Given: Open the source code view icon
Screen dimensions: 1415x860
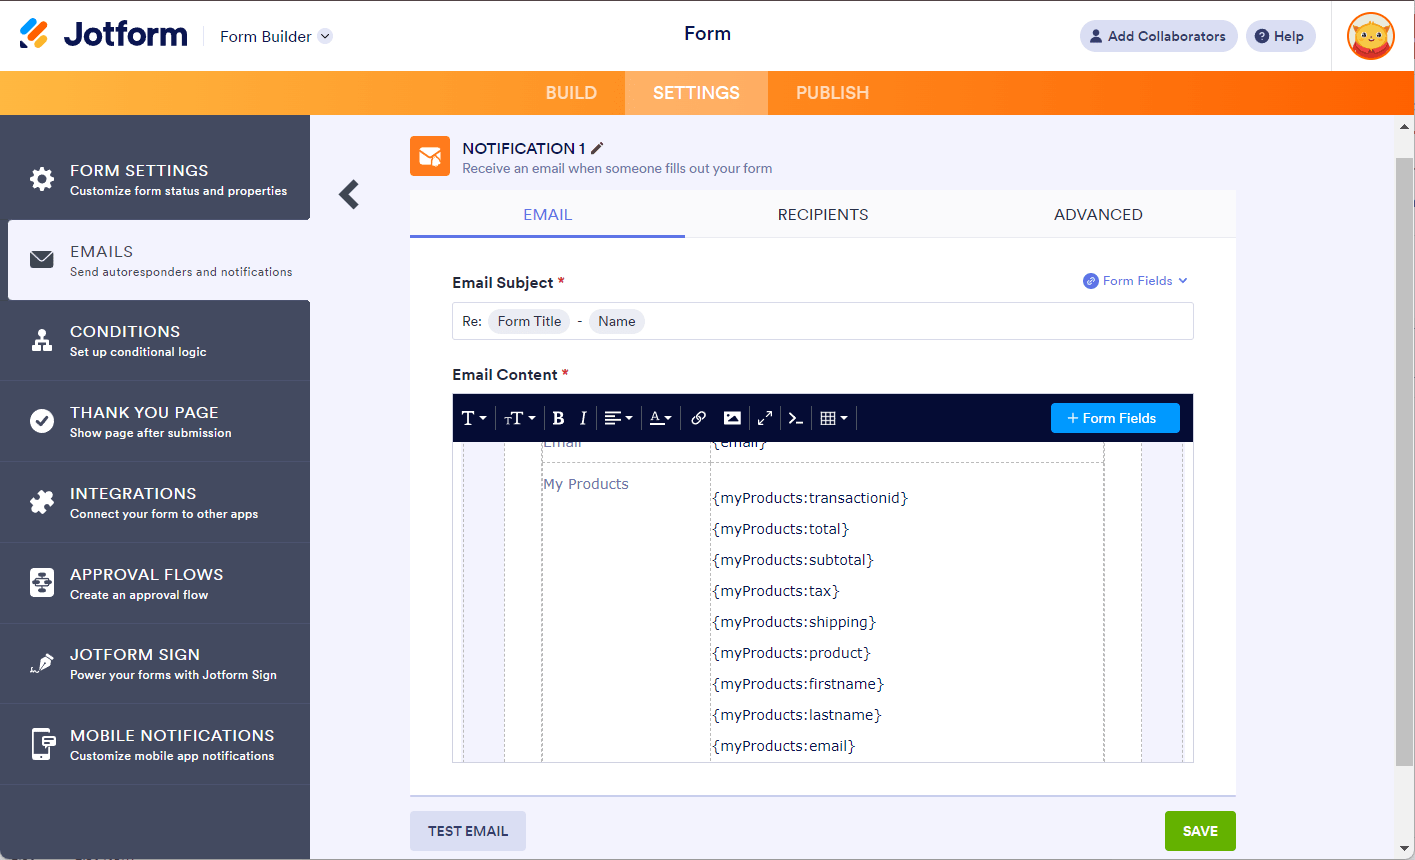Looking at the screenshot, I should [x=795, y=418].
